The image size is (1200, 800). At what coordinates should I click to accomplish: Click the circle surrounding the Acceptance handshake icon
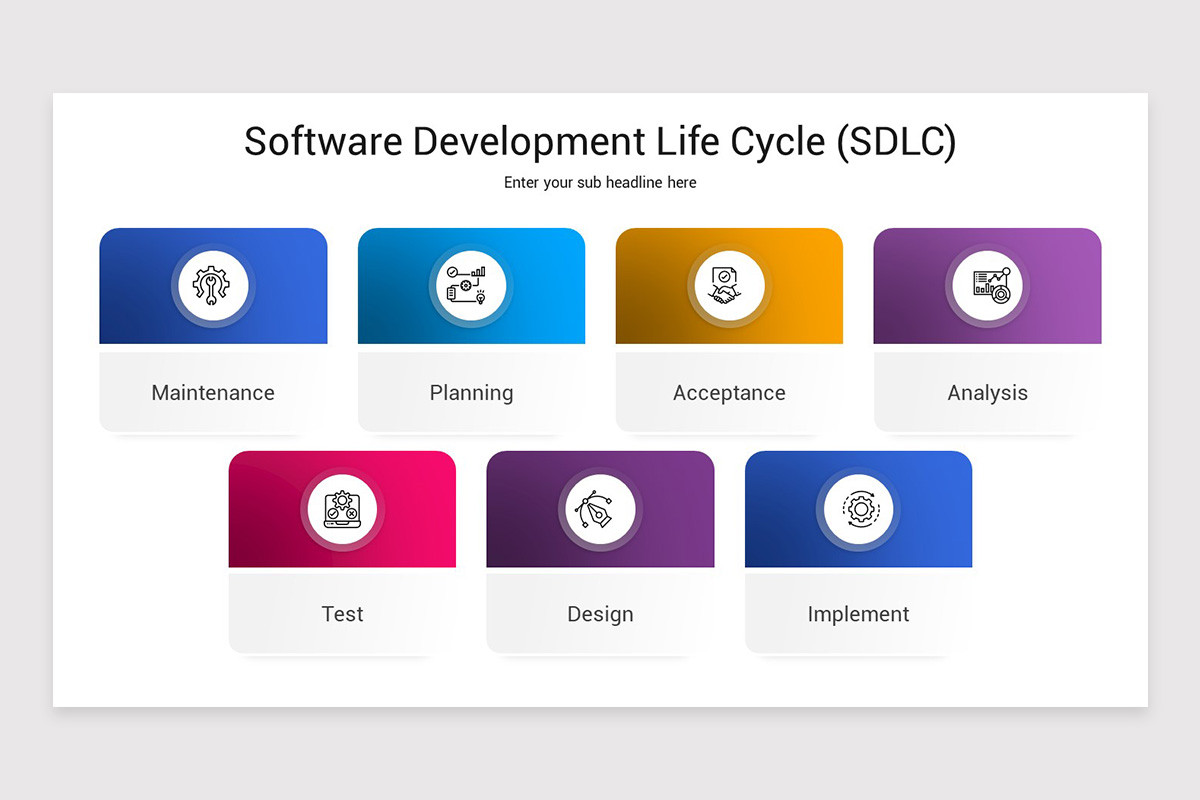point(729,285)
